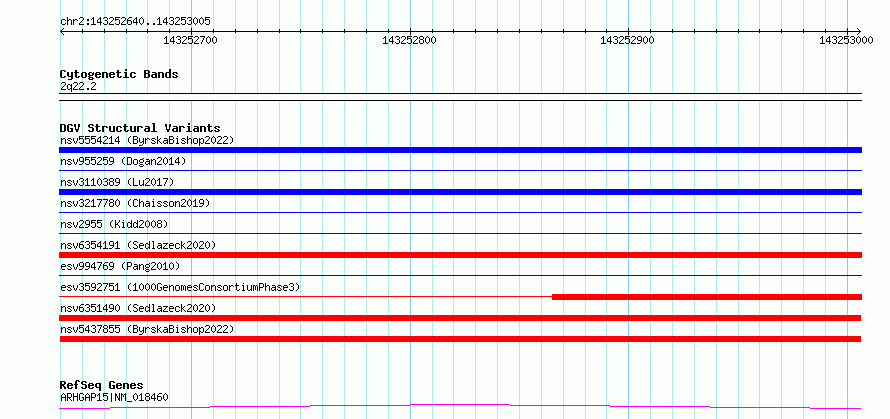Click the thin blue line under esv994769

click(460, 275)
